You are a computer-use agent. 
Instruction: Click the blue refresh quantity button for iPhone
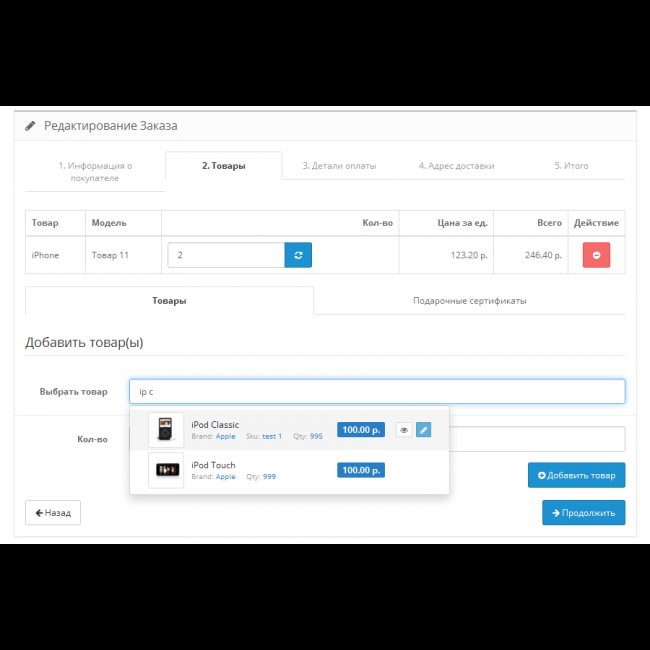298,255
